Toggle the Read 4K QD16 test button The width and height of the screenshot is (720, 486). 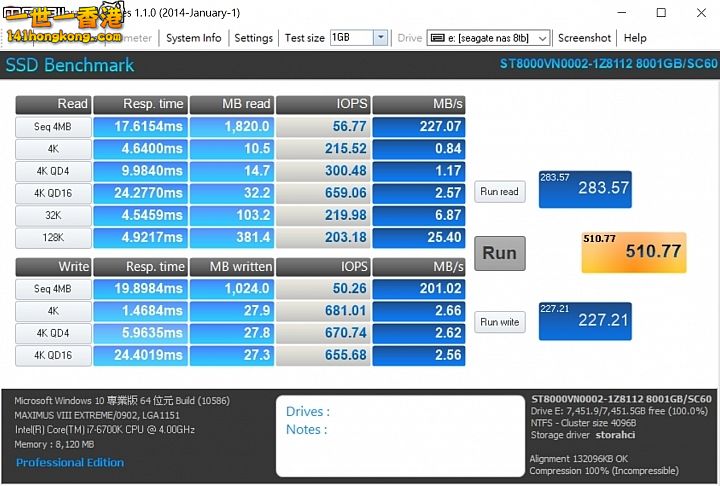click(53, 193)
